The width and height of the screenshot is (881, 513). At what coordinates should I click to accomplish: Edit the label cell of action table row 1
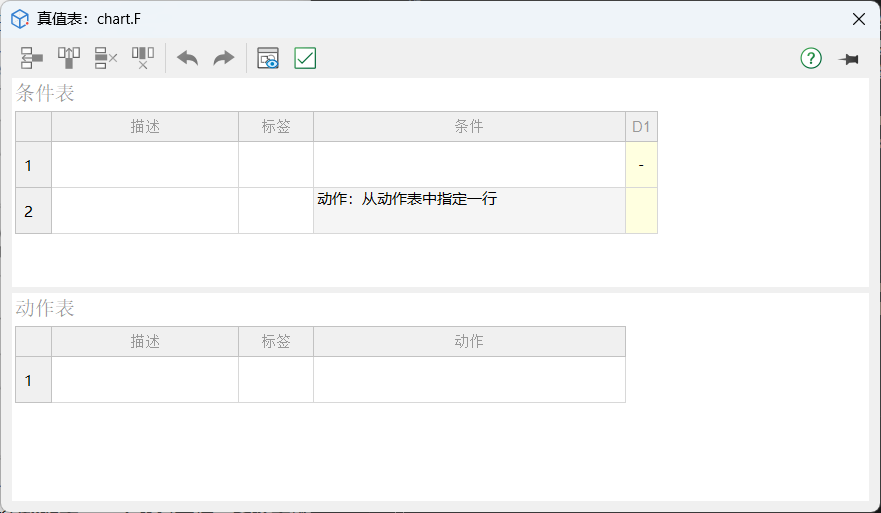click(276, 380)
